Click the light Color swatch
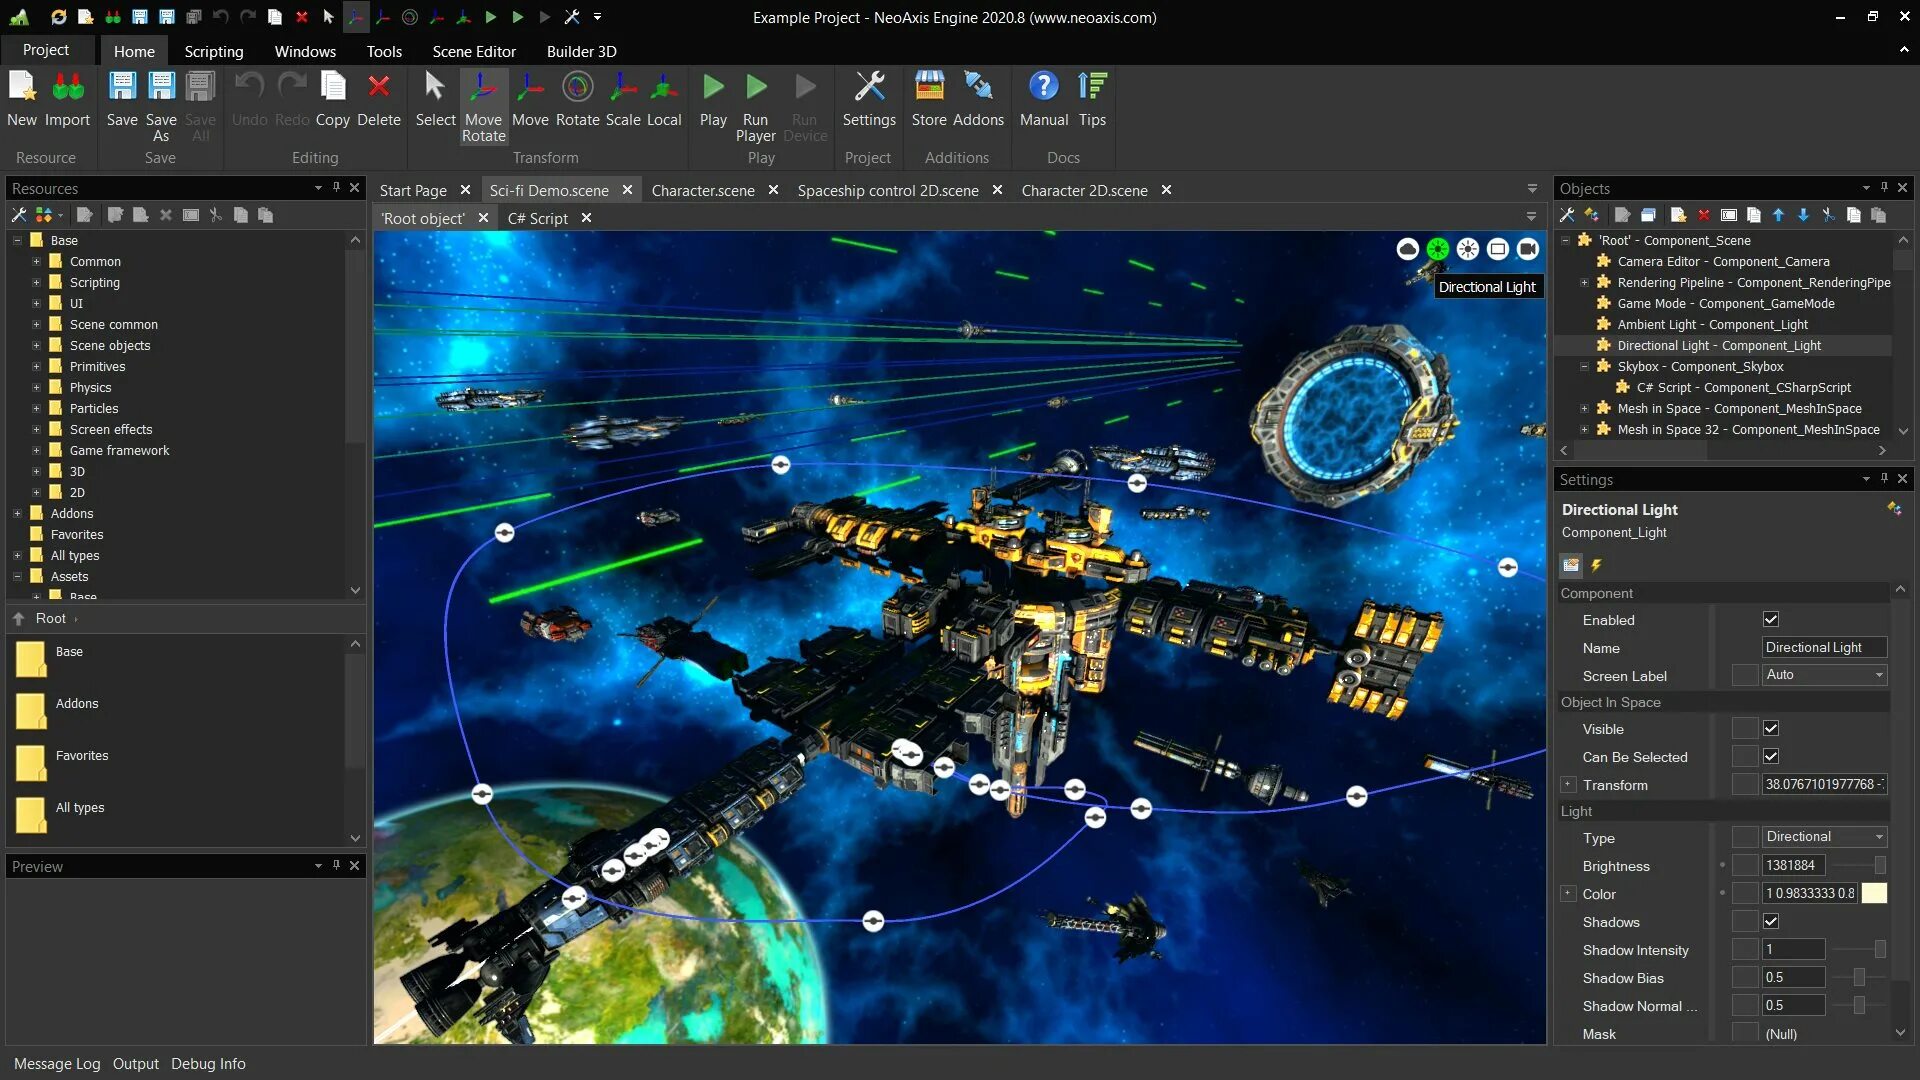1920x1080 pixels. 1874,894
